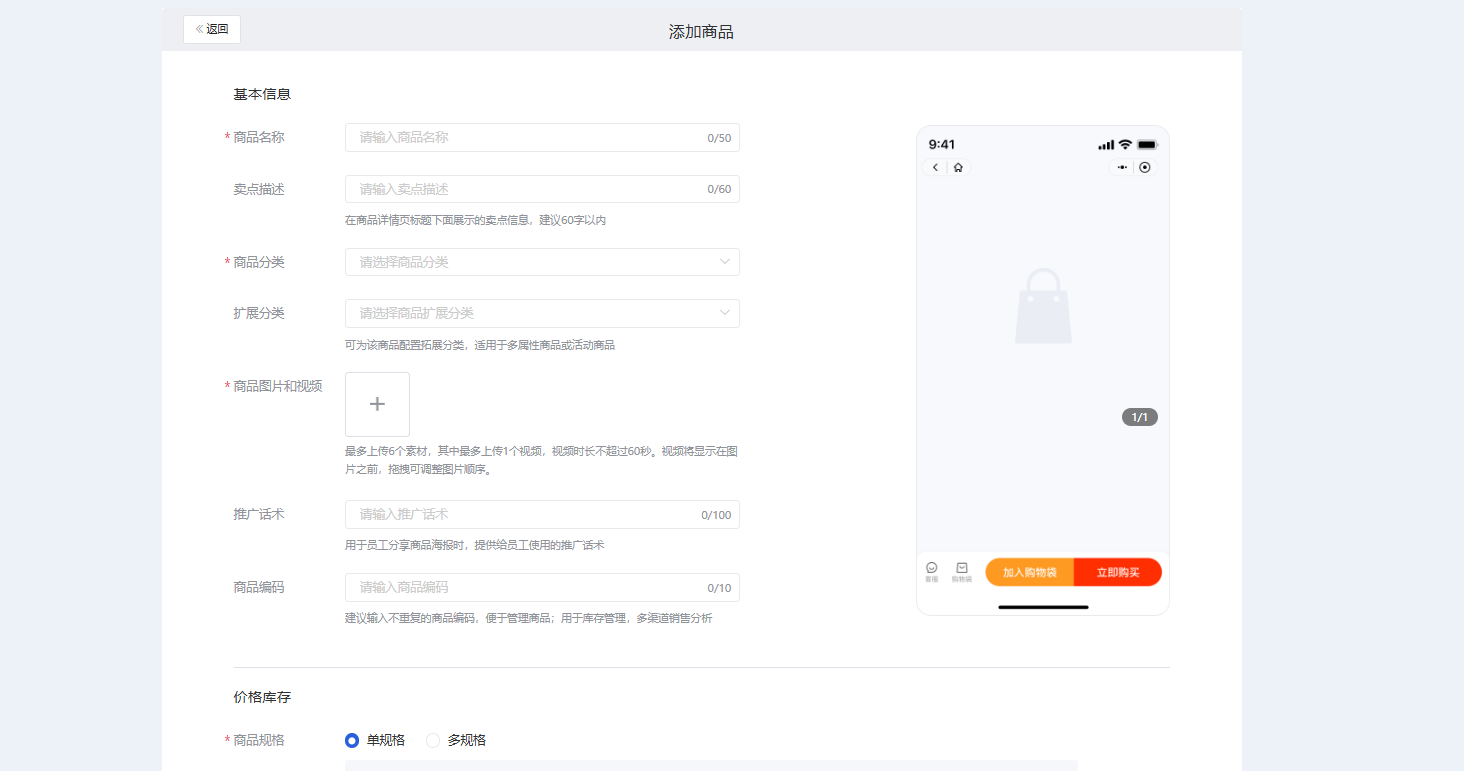
Task: Click the 添加商品 page title
Action: click(x=701, y=32)
